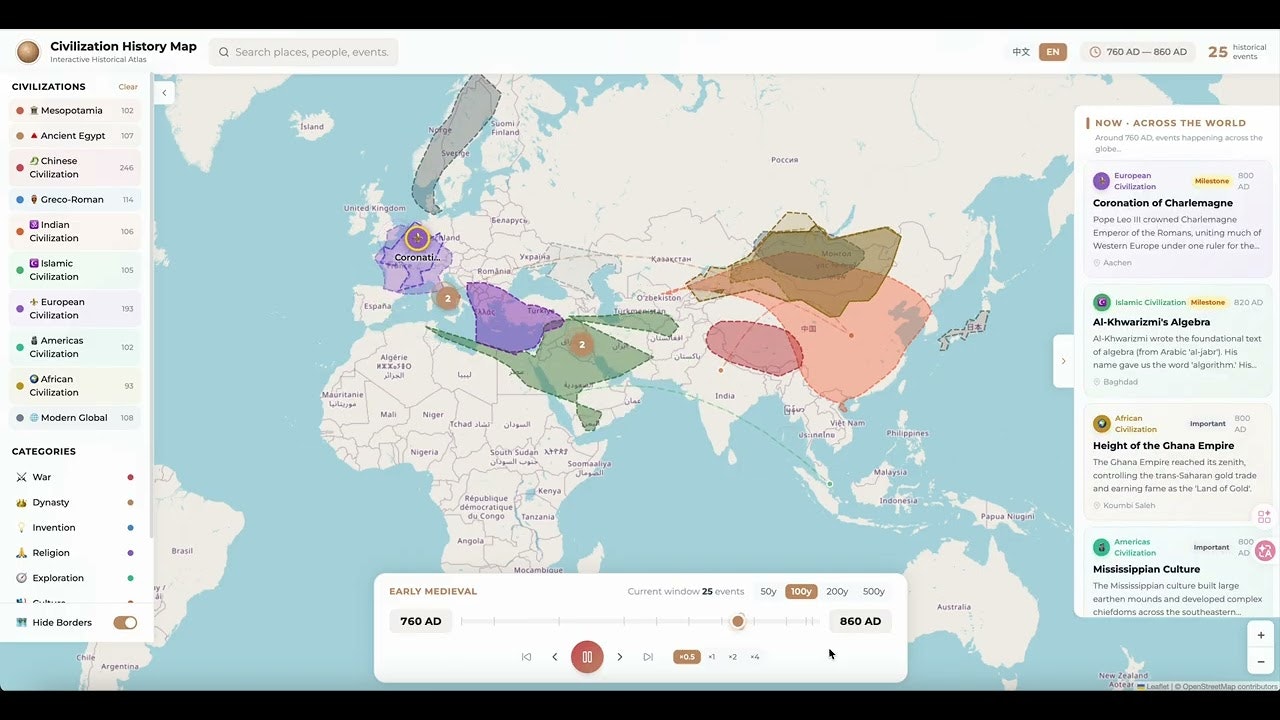Switch language to 中文
This screenshot has width=1280, height=720.
[1020, 51]
